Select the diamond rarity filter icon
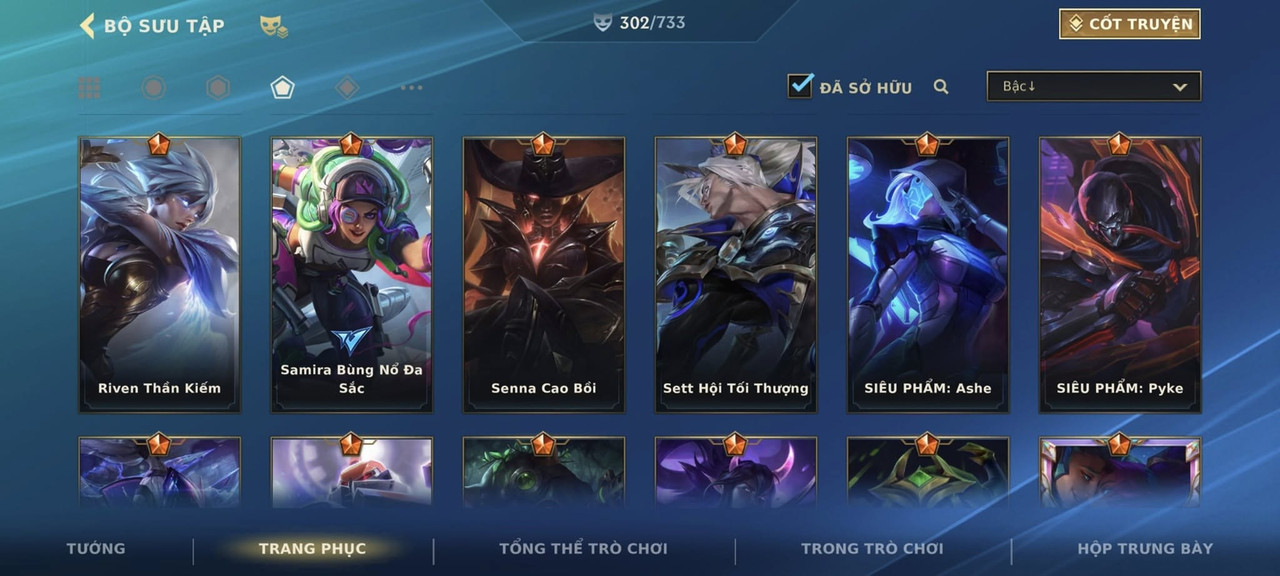The image size is (1280, 576). coord(347,88)
